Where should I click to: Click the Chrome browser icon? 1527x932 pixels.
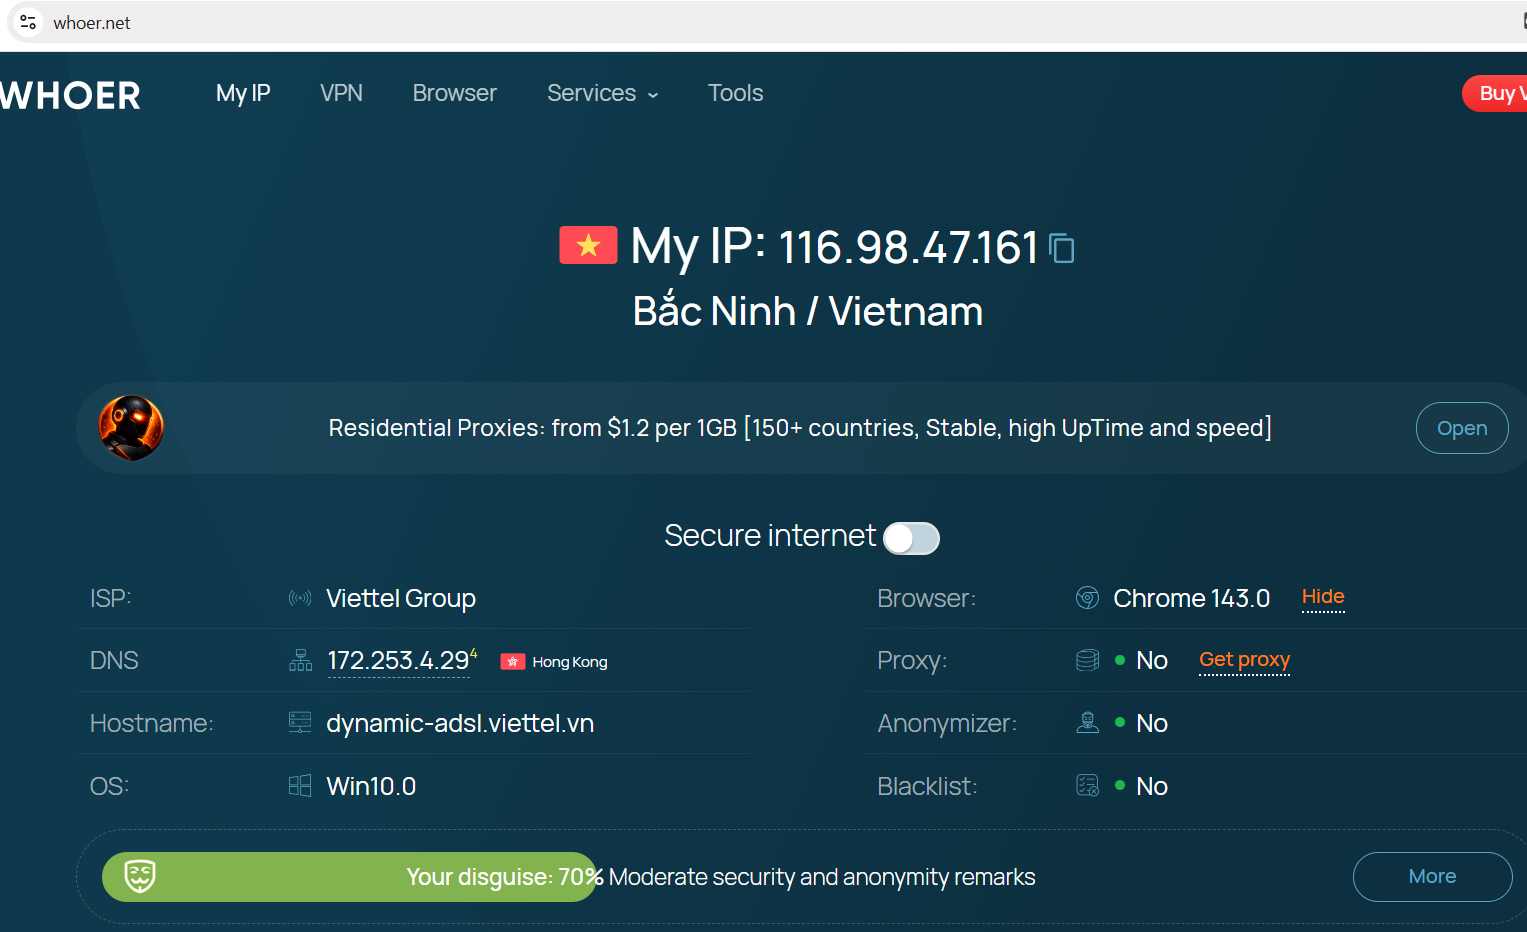1087,598
